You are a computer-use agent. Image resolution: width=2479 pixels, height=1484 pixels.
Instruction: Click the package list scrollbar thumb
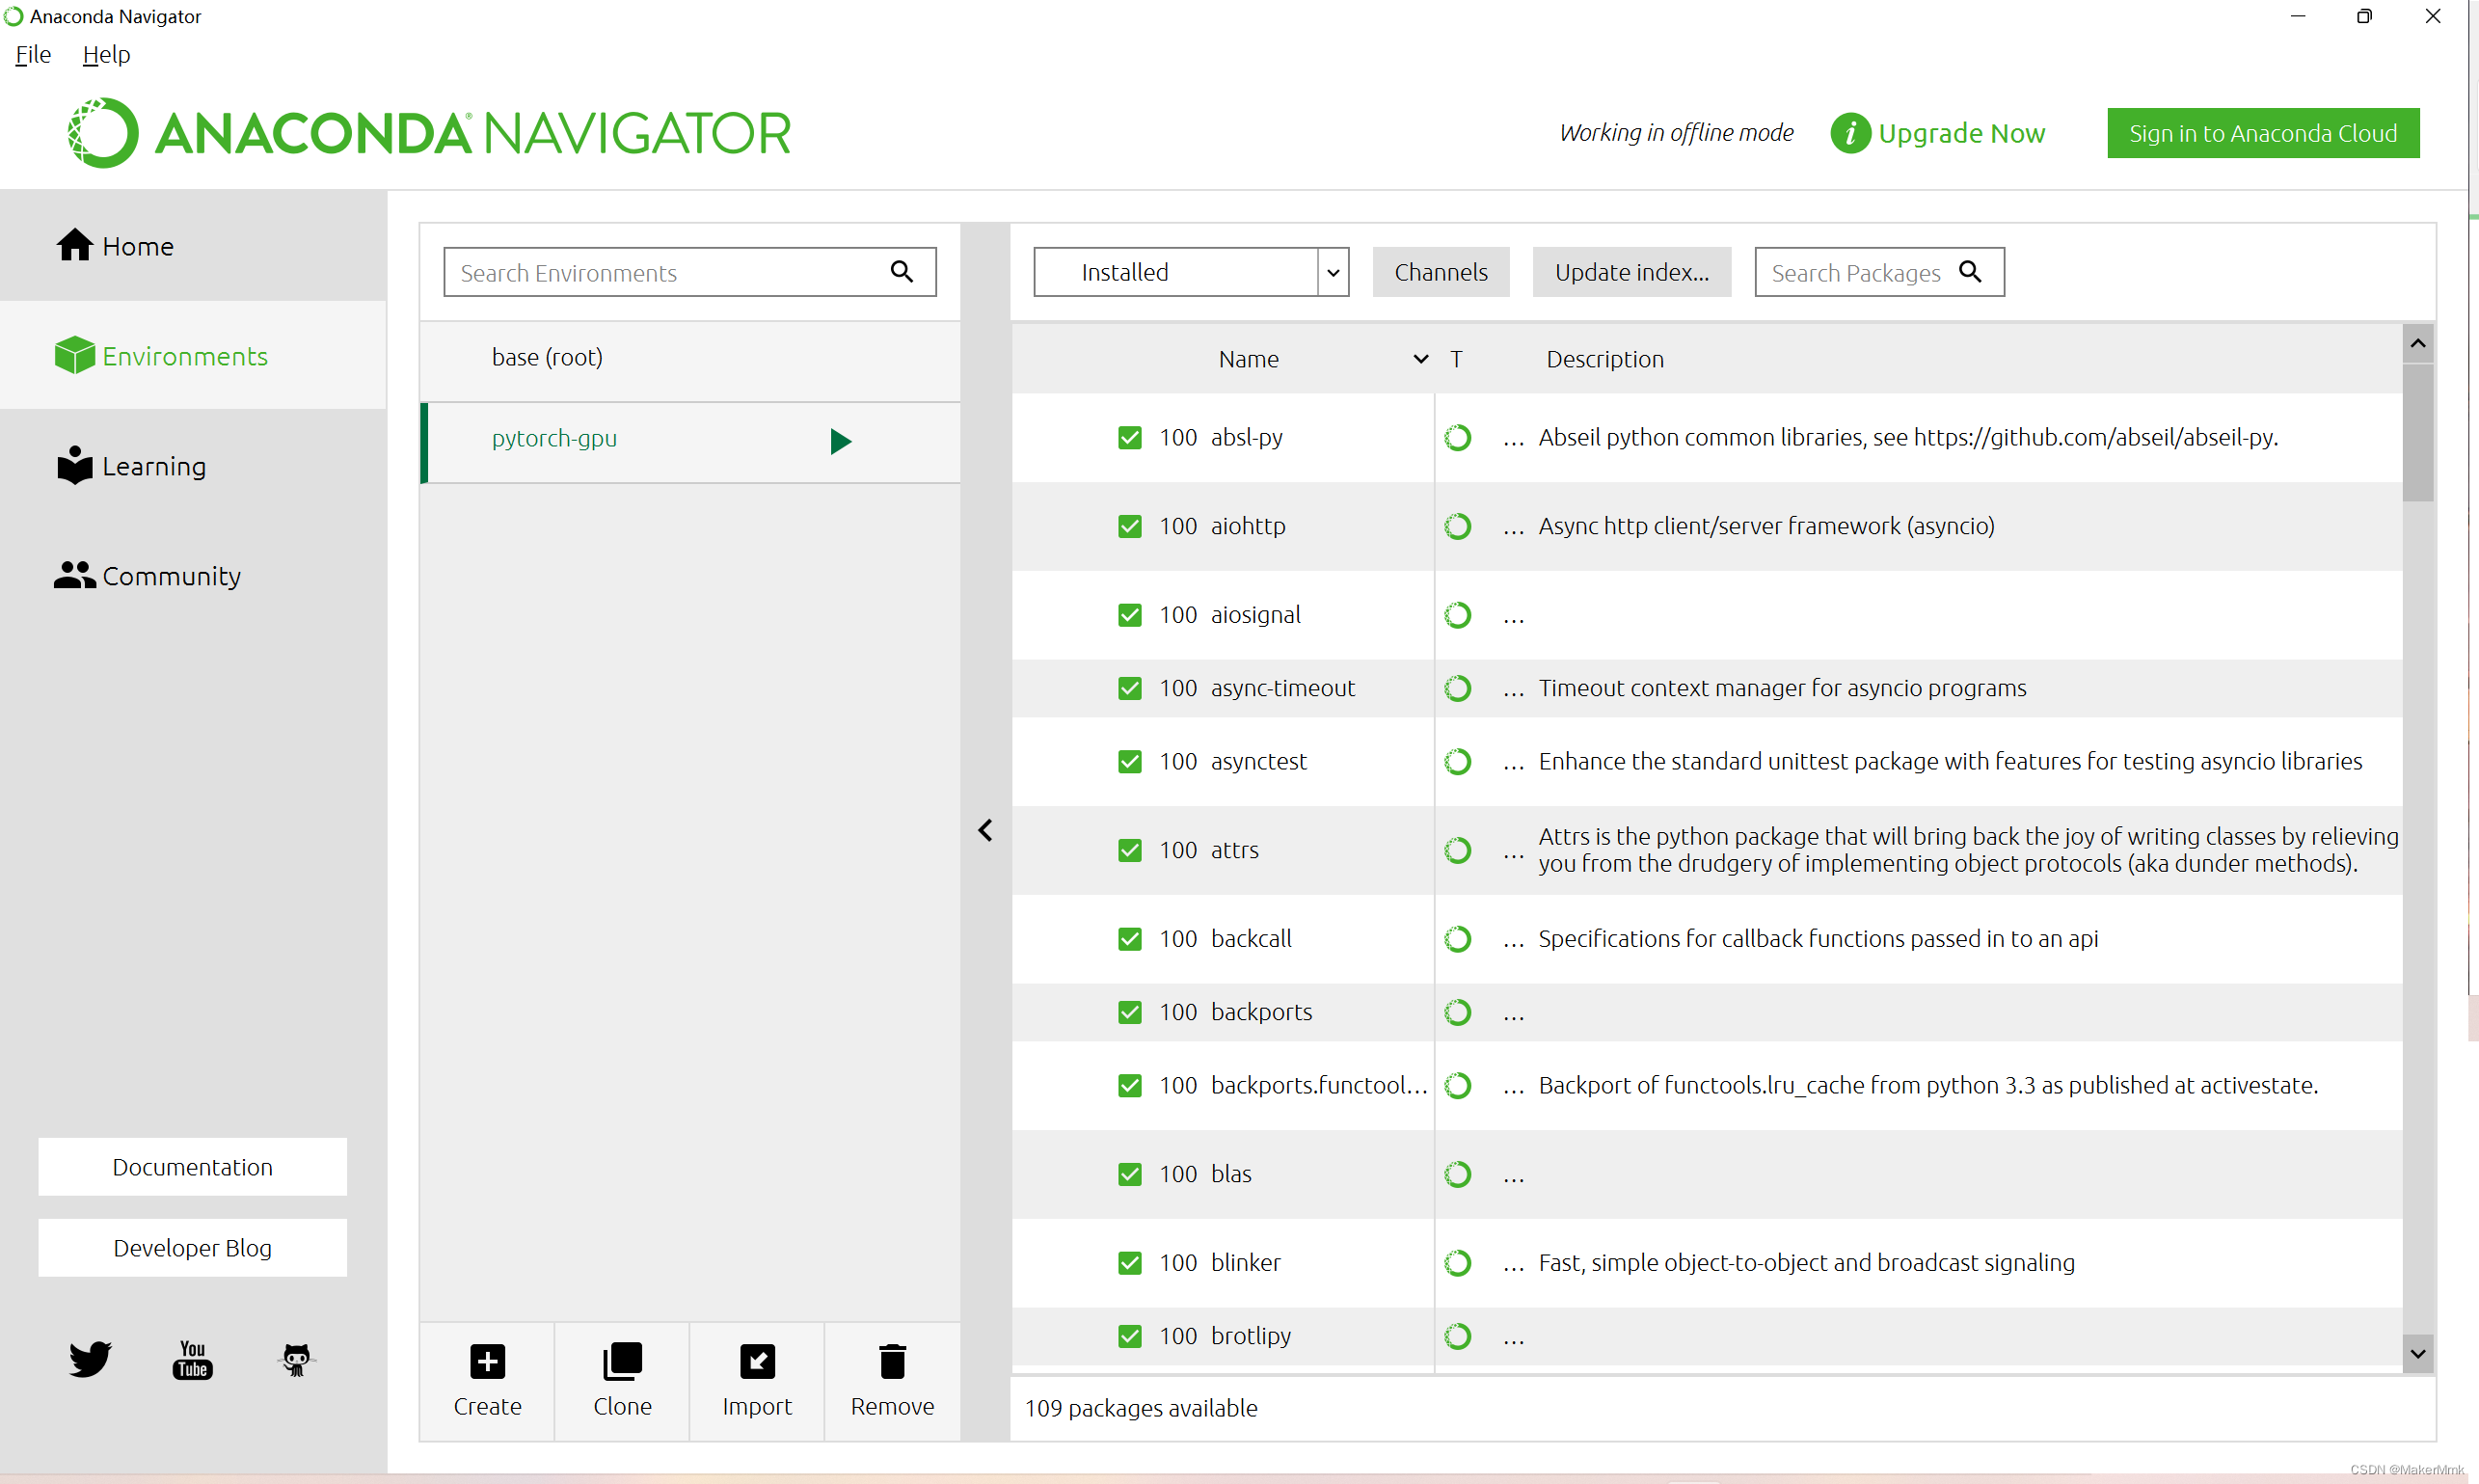tap(2417, 432)
